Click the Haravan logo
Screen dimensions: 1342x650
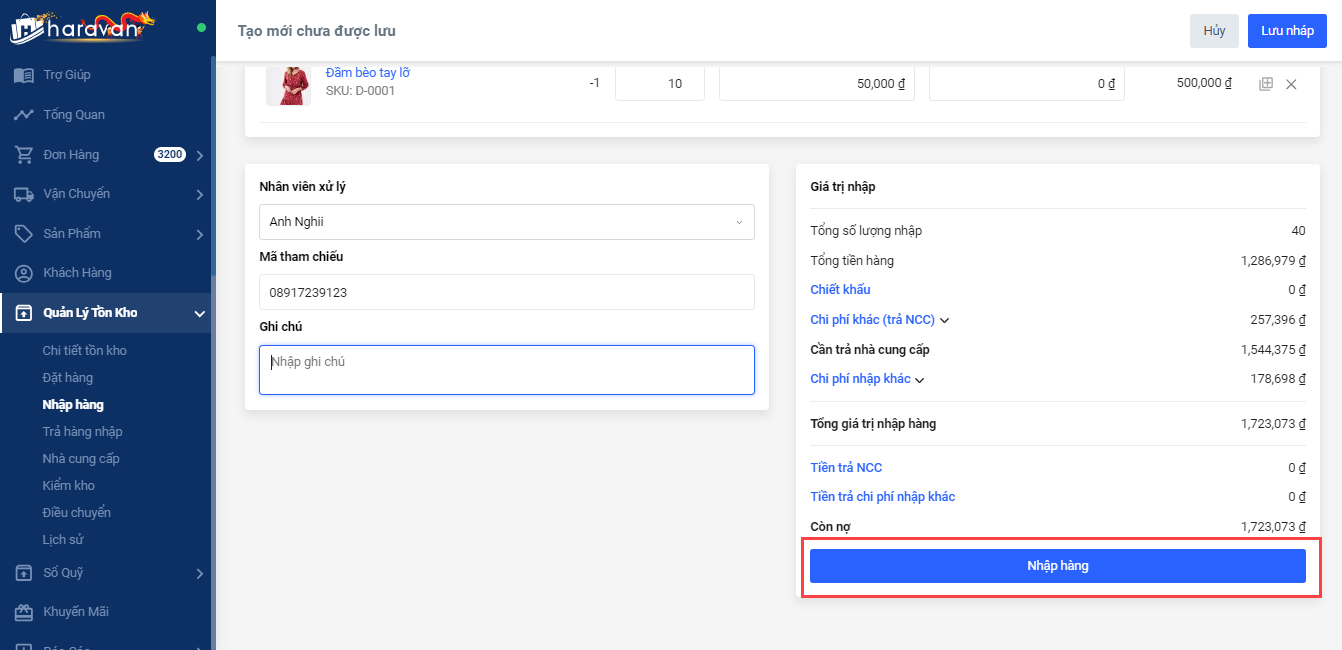click(x=82, y=26)
